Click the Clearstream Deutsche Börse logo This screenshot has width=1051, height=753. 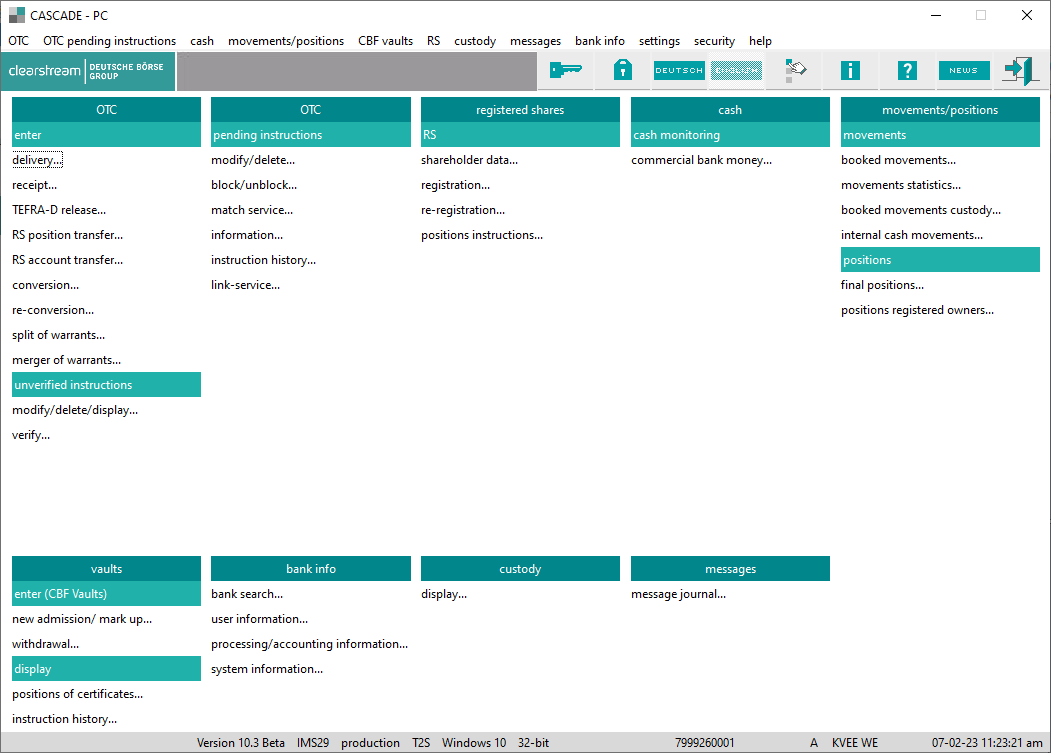coord(89,71)
